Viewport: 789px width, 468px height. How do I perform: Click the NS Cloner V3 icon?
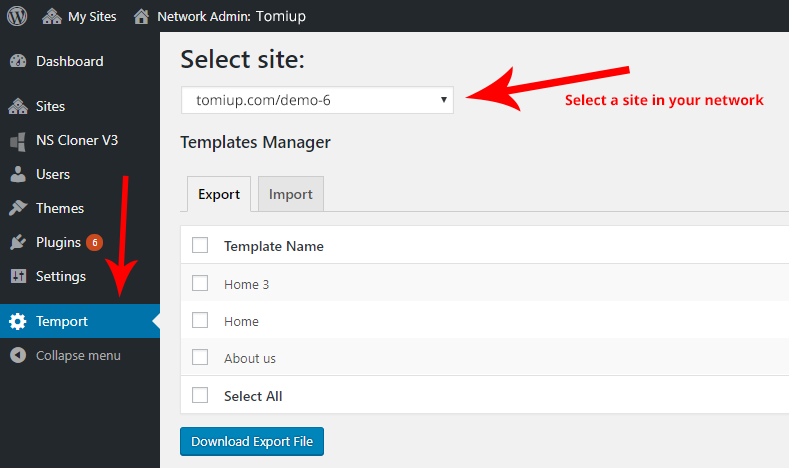18,141
